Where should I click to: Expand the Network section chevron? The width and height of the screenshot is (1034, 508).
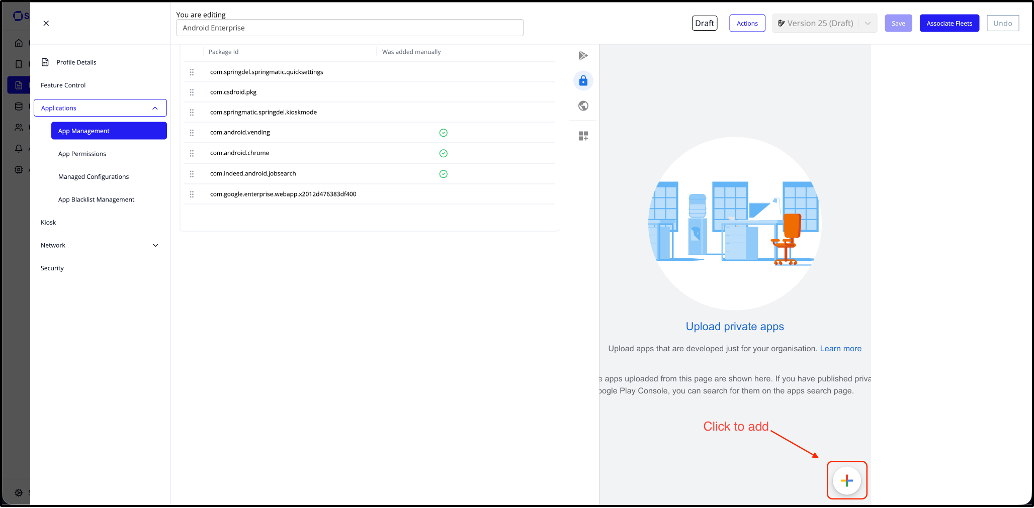point(156,245)
